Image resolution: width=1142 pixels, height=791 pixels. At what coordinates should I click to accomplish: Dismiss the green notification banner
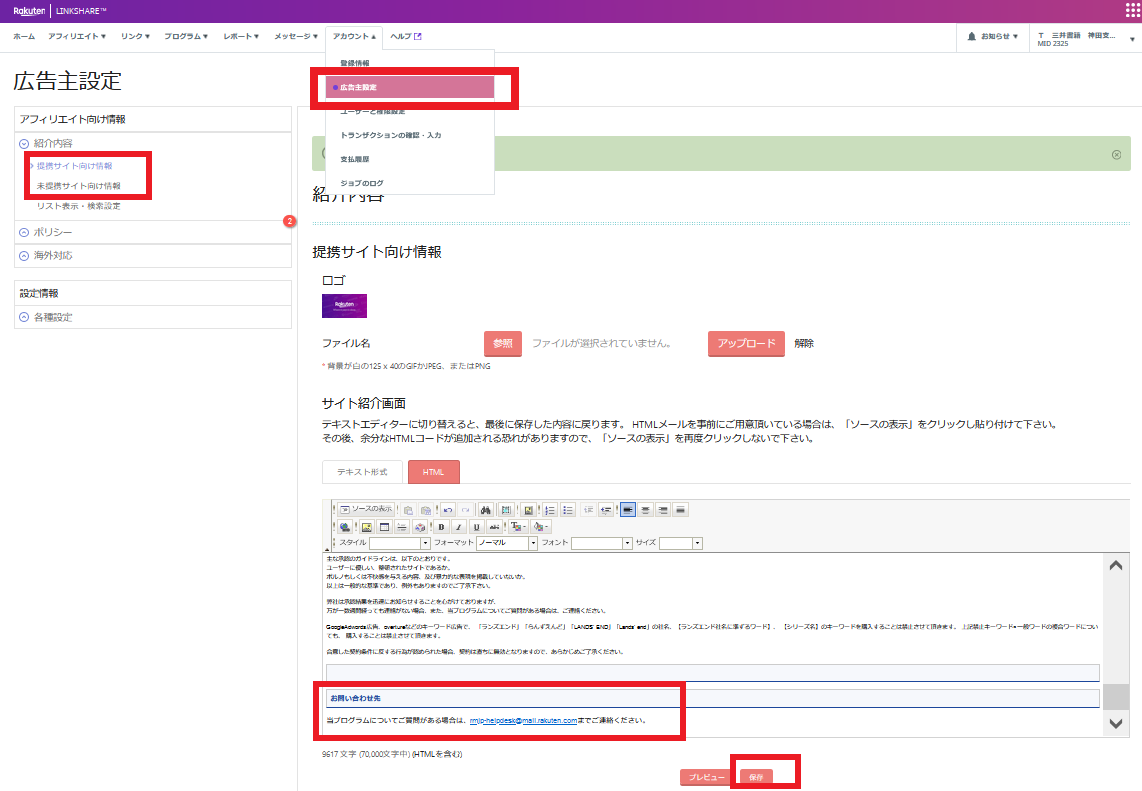pyautogui.click(x=1116, y=155)
